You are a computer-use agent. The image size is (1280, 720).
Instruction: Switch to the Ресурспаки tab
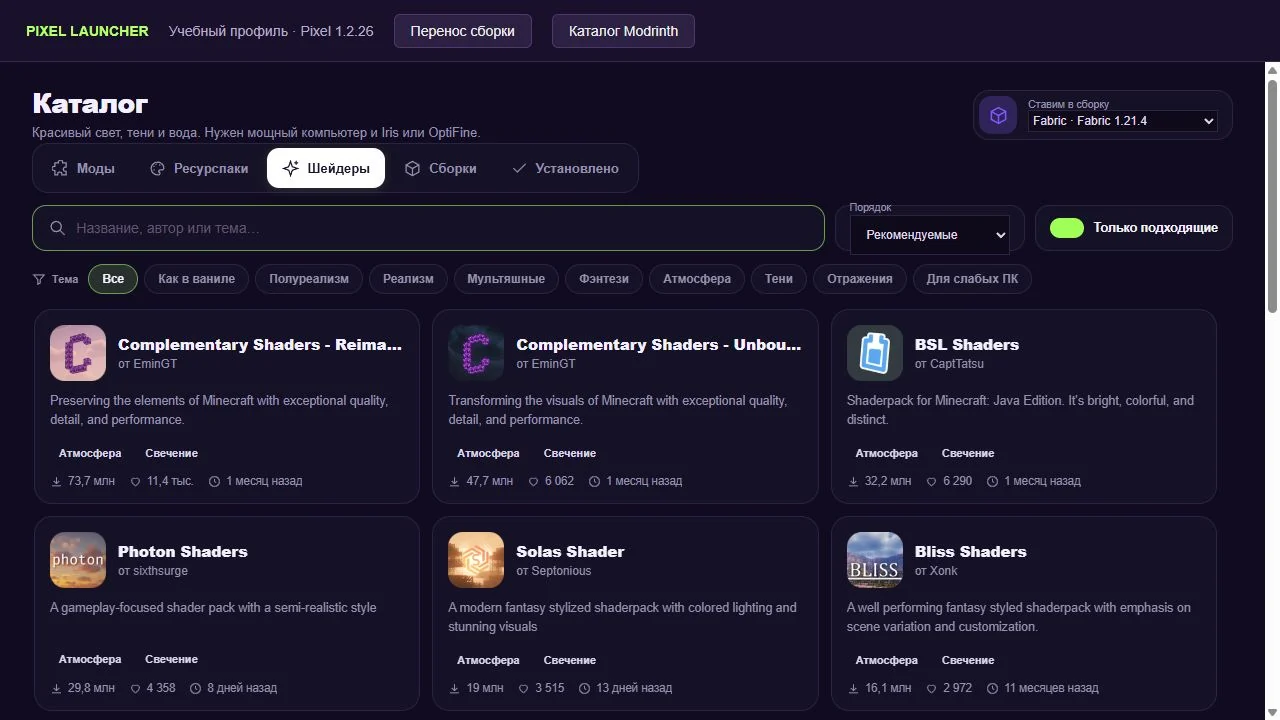point(199,168)
